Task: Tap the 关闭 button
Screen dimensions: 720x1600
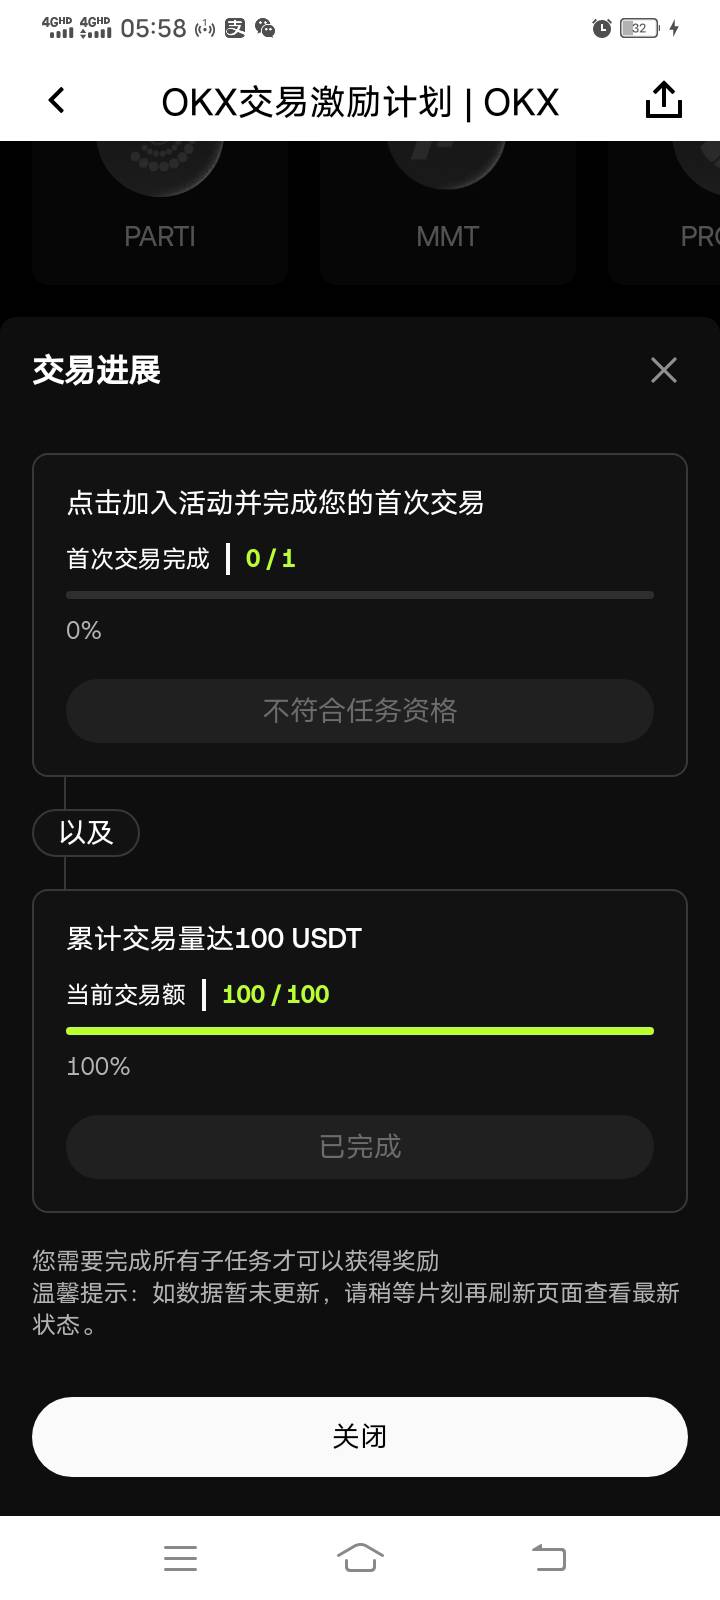Action: point(360,1436)
